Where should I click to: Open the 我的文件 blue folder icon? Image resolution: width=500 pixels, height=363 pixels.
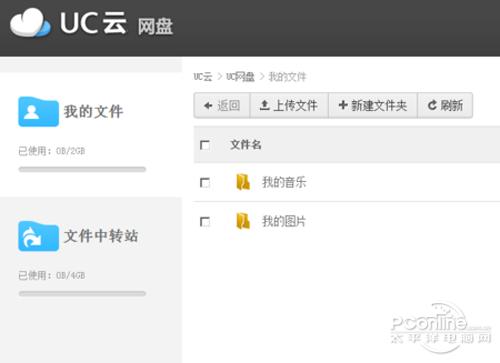click(38, 112)
